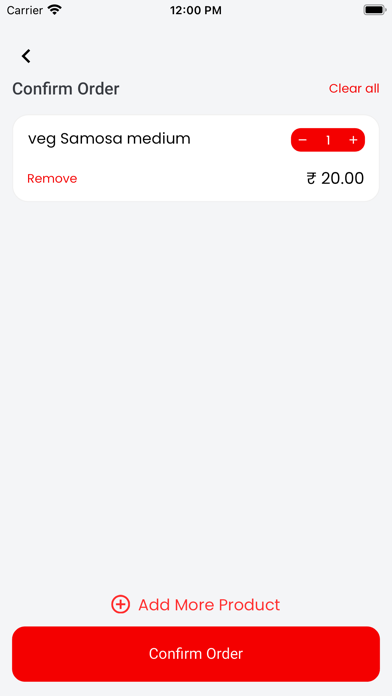Tap the Carrier label in status bar
The image size is (392, 696).
coord(25,10)
